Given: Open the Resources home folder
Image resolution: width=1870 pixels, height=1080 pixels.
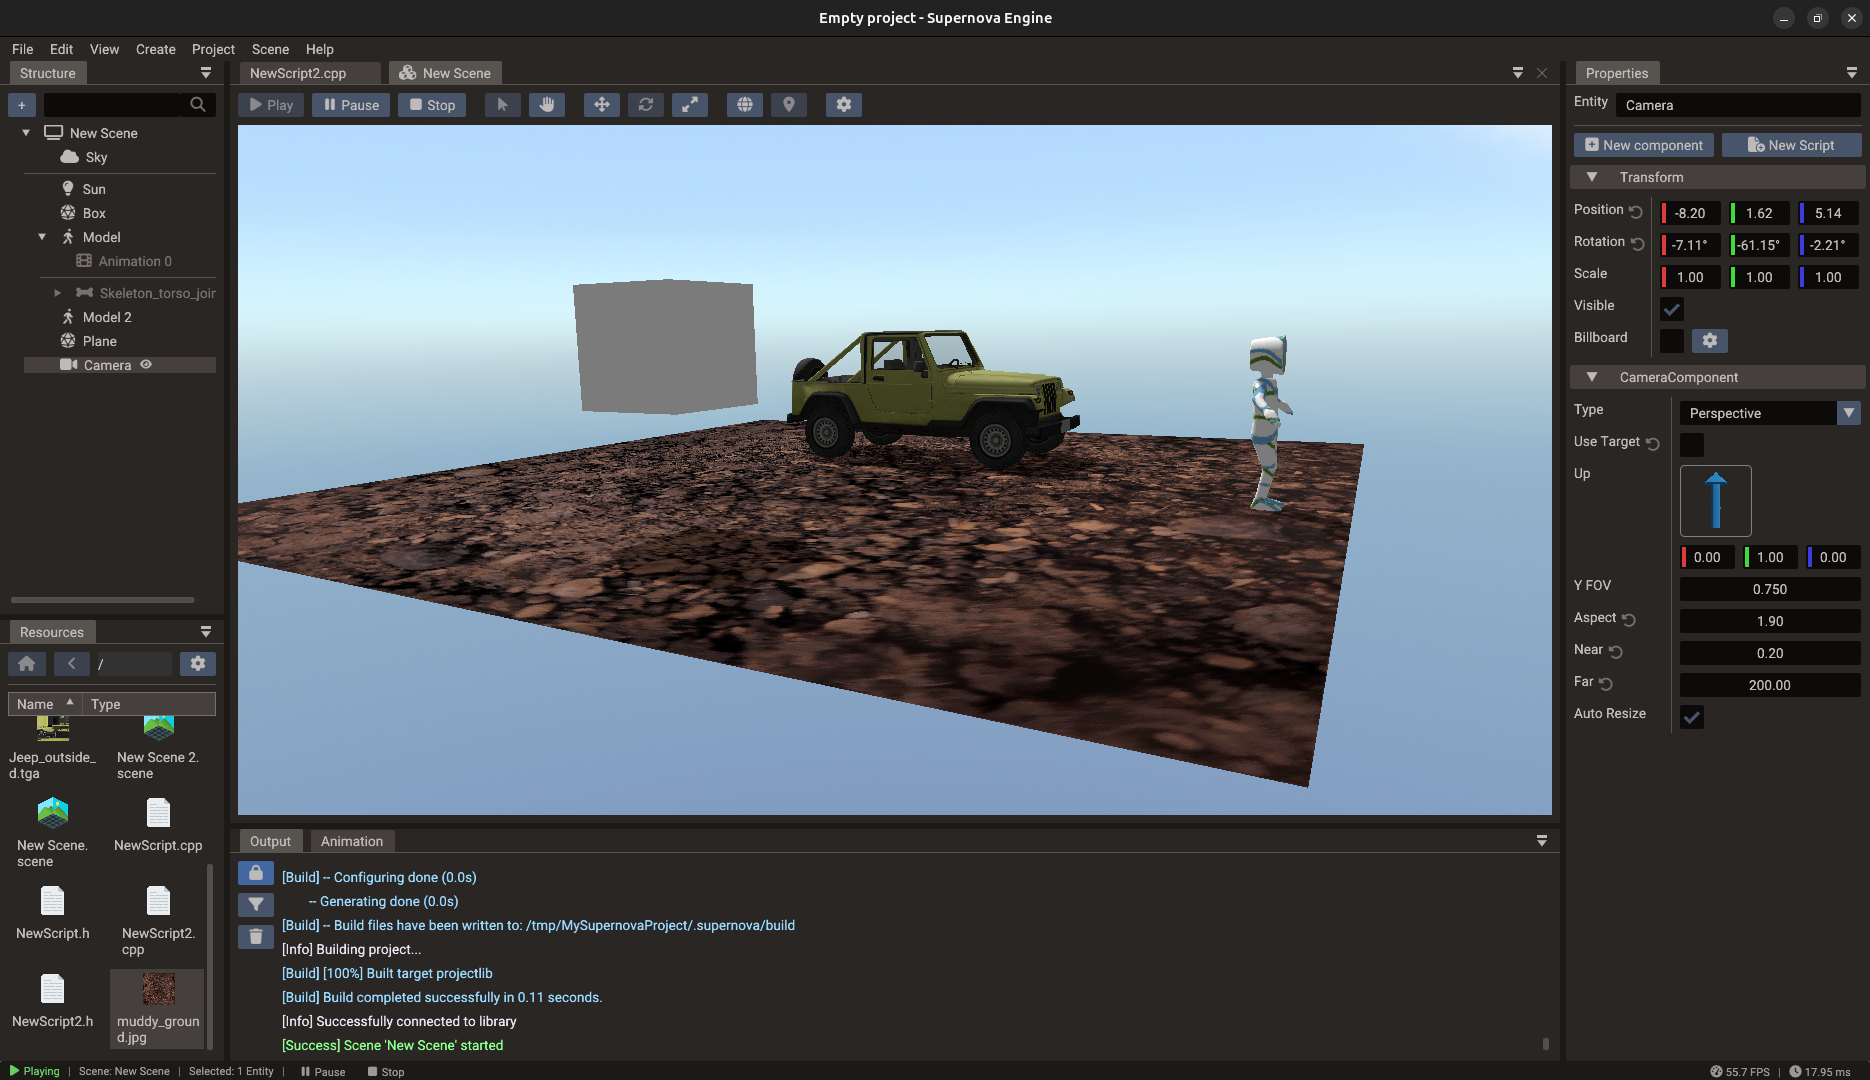Looking at the screenshot, I should (27, 663).
